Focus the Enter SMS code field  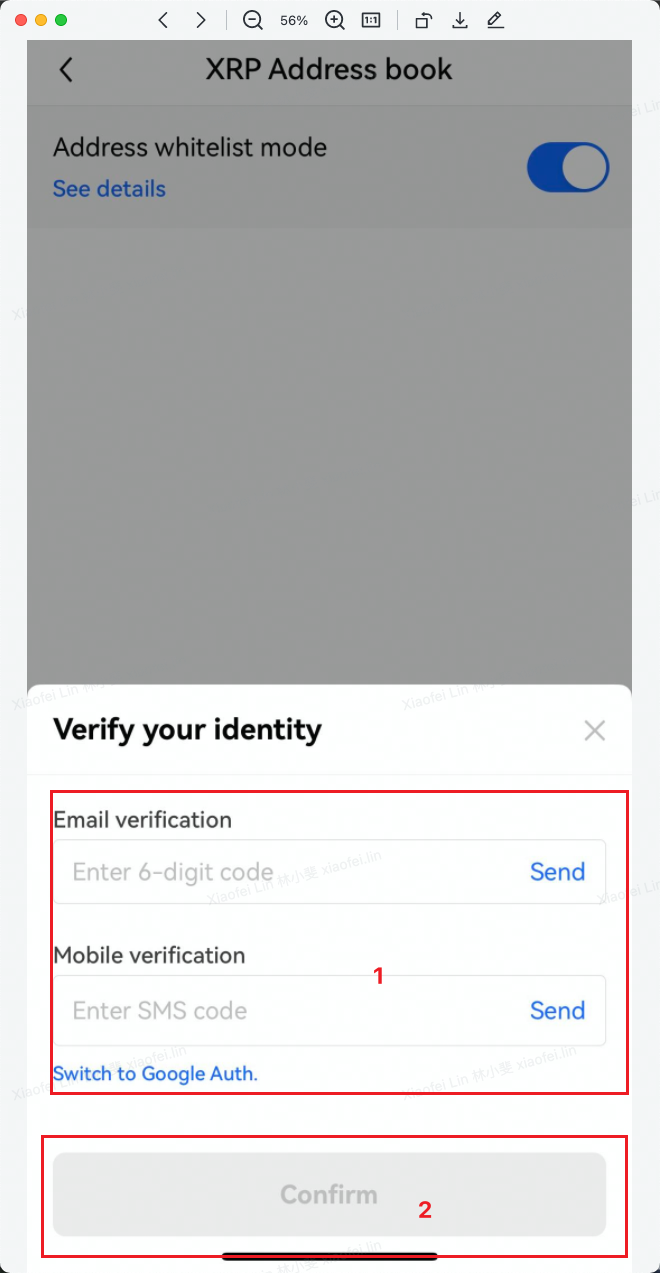pos(280,1010)
